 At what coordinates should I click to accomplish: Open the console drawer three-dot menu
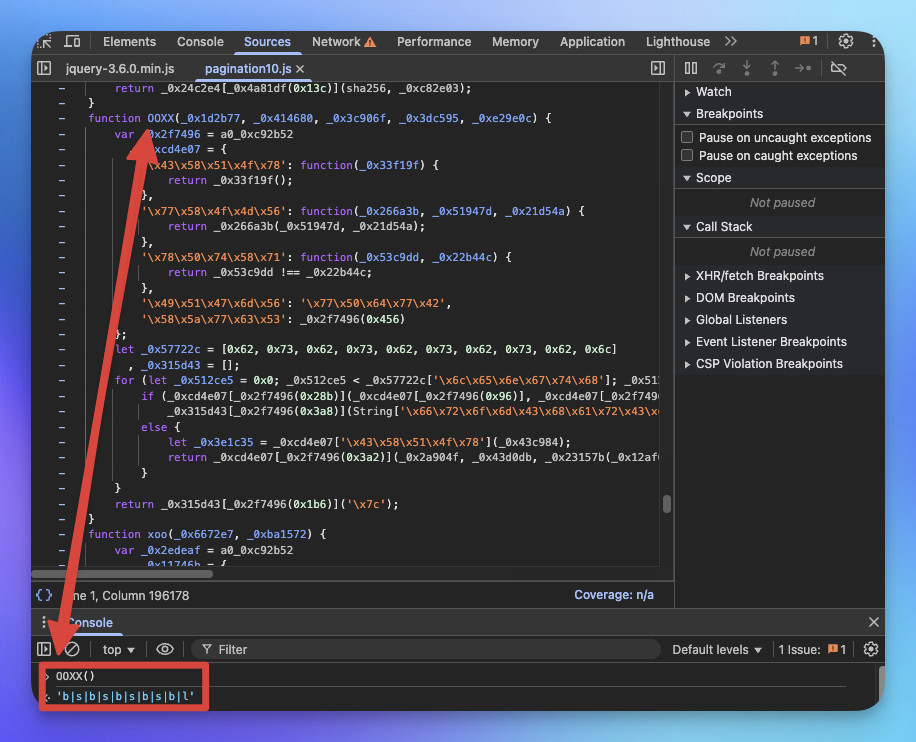coord(44,622)
